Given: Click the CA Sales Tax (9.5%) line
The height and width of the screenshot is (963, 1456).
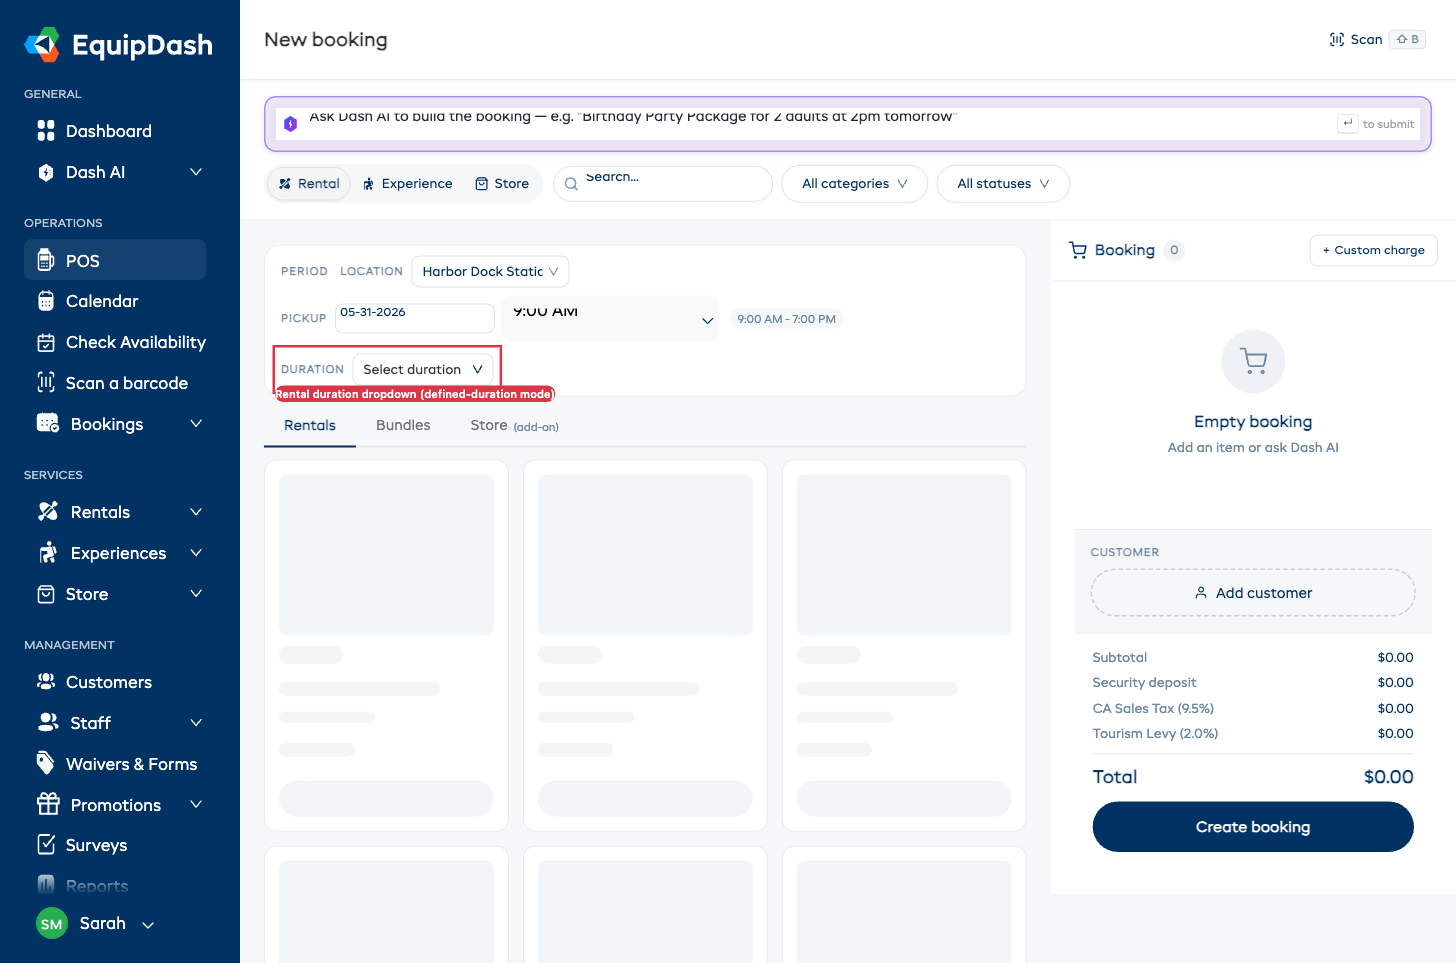Looking at the screenshot, I should click(x=1253, y=708).
